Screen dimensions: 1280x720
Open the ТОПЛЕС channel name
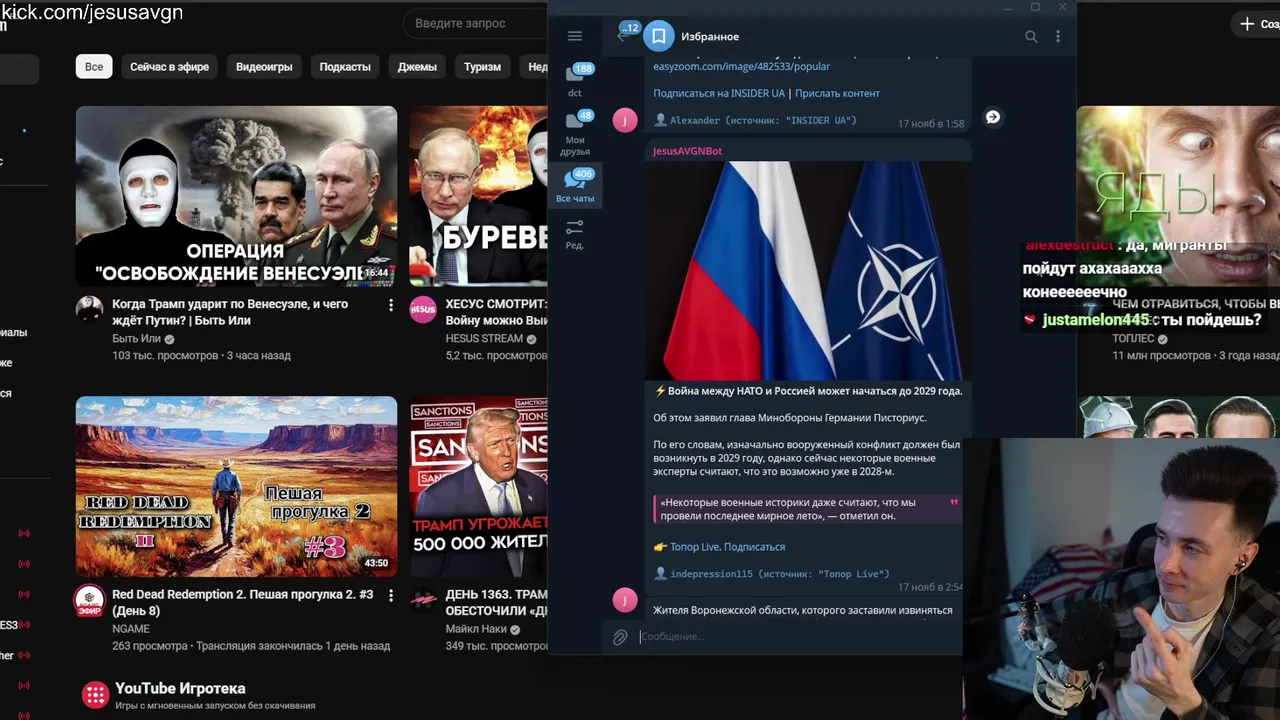click(1133, 339)
